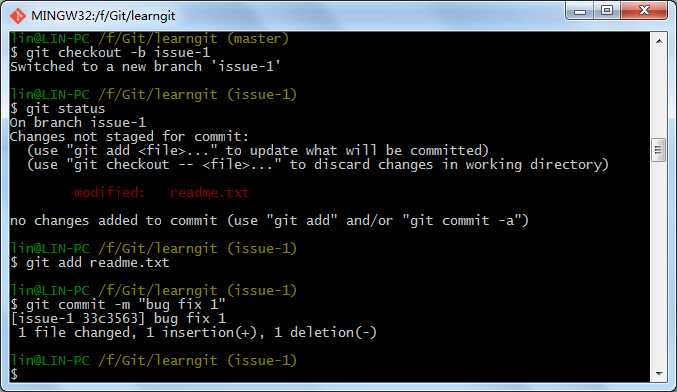Close the Git Bash window

644,10
